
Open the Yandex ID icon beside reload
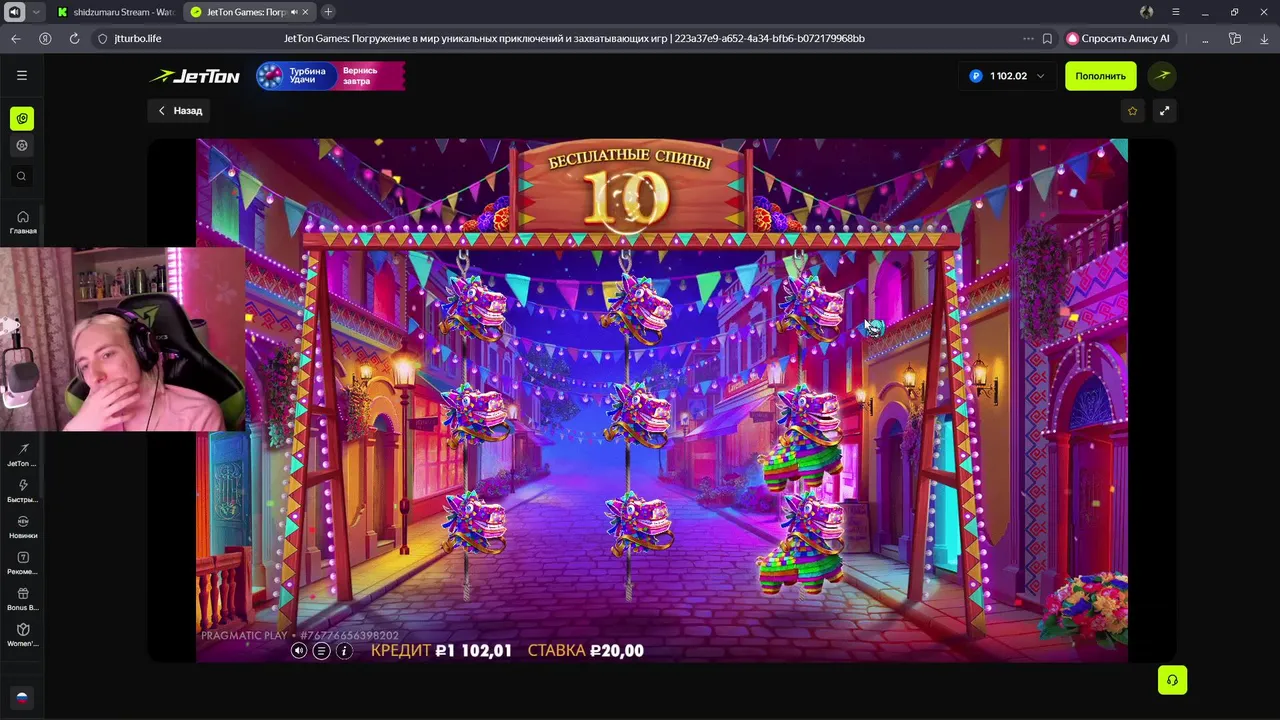click(x=45, y=38)
